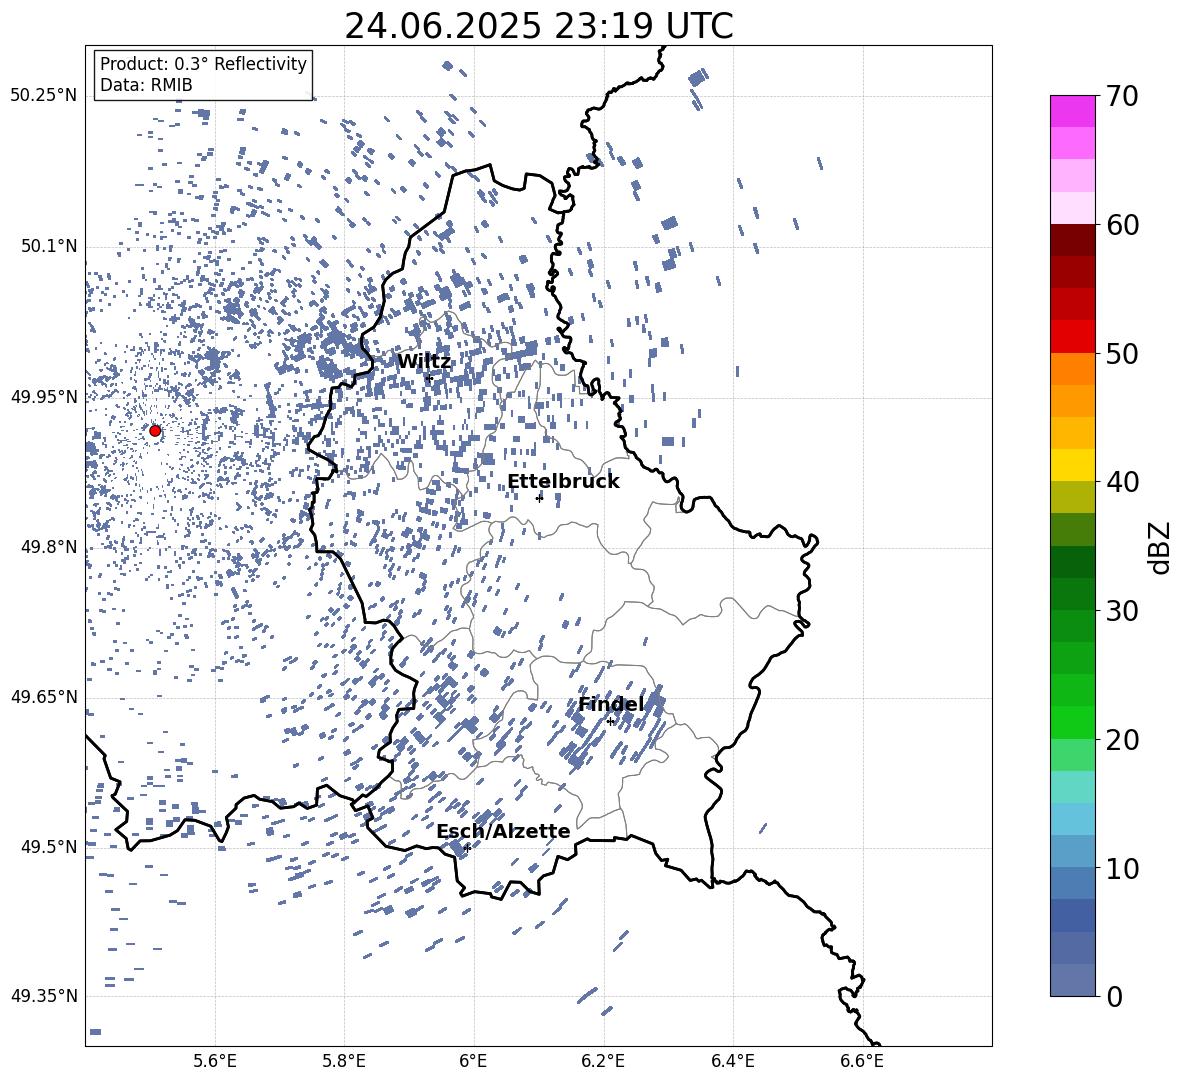Click the Wiltz city label
The width and height of the screenshot is (1184, 1081).
[x=424, y=362]
